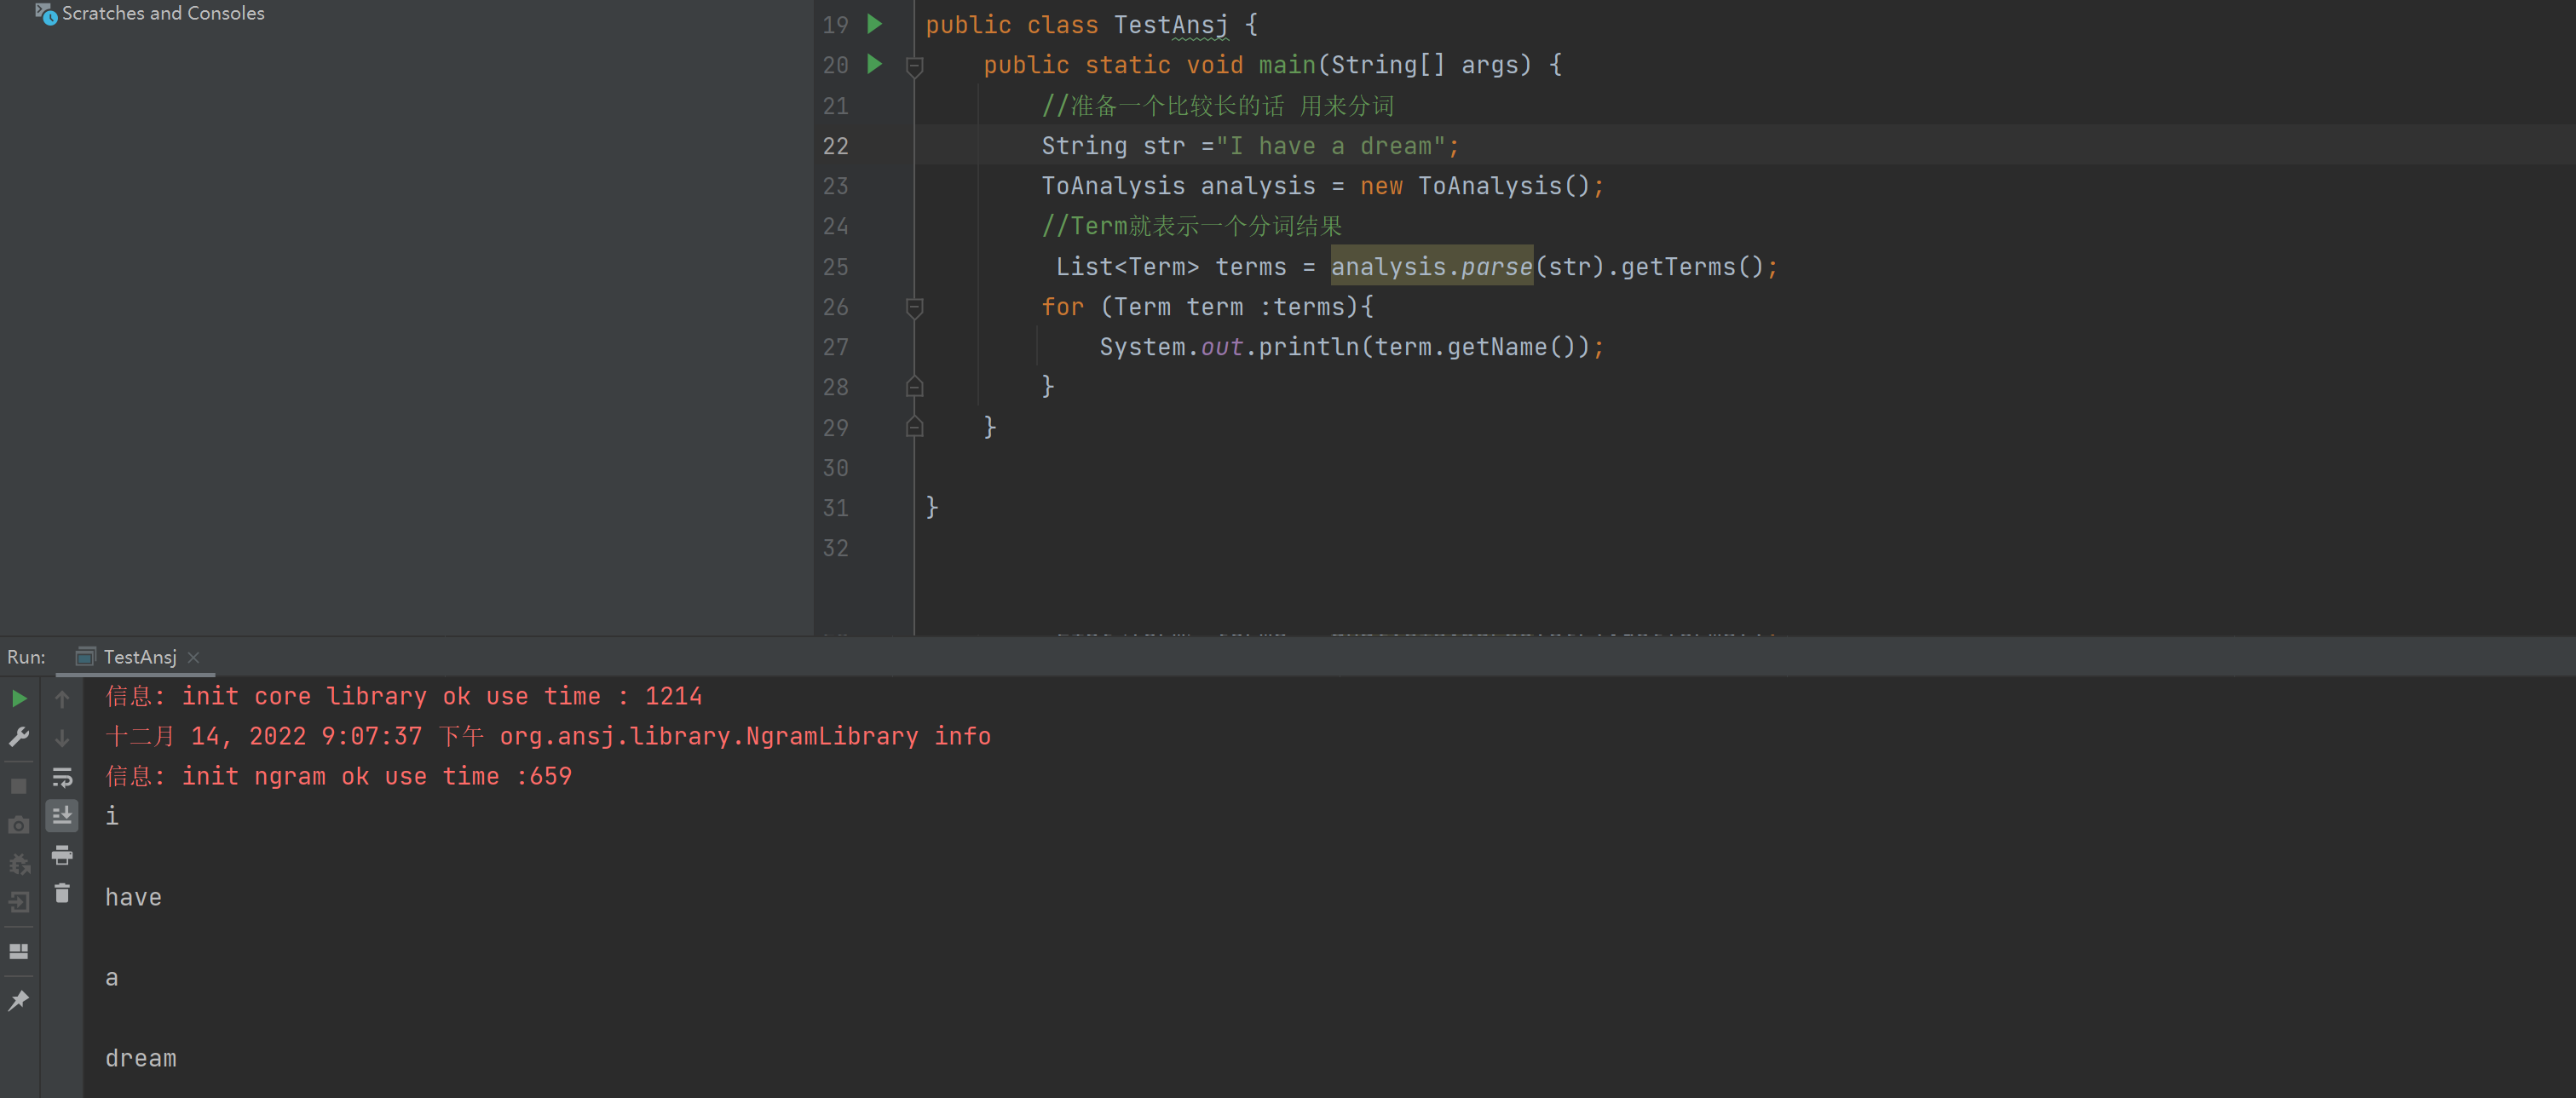
Task: Click org.ansj.library.NgramLibrary console line
Action: (548, 736)
